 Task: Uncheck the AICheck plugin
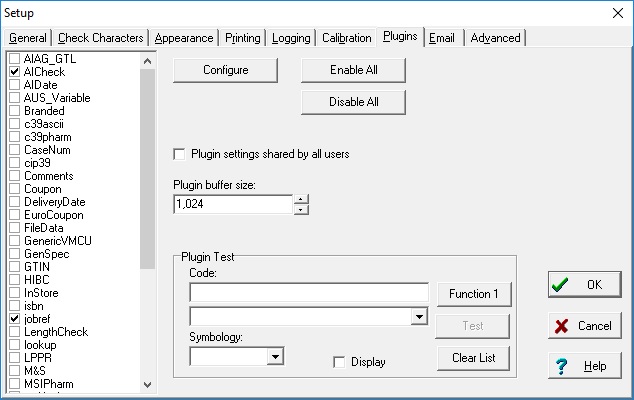tap(14, 72)
